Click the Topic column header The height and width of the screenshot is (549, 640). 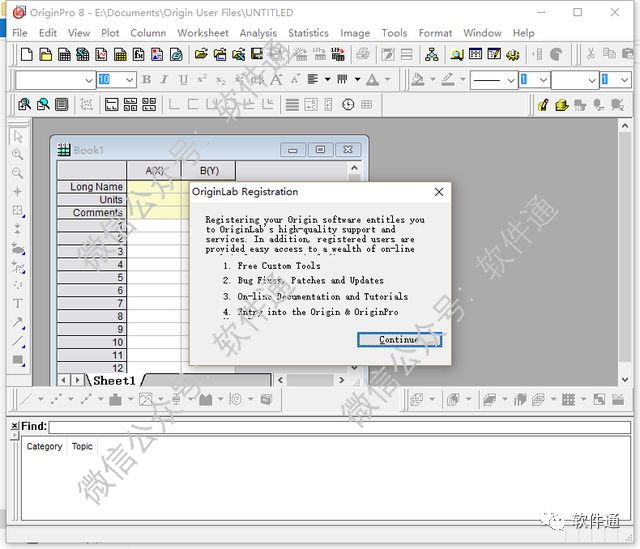(x=82, y=446)
